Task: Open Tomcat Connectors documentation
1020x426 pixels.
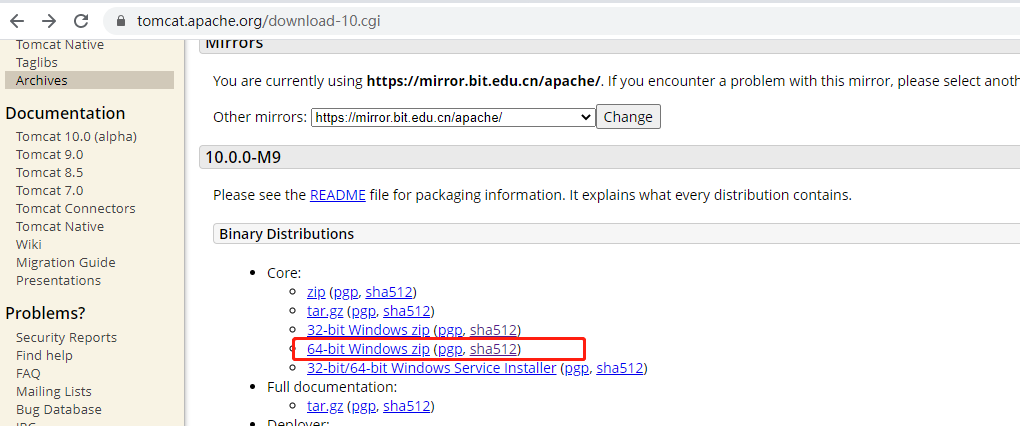Action: tap(75, 209)
